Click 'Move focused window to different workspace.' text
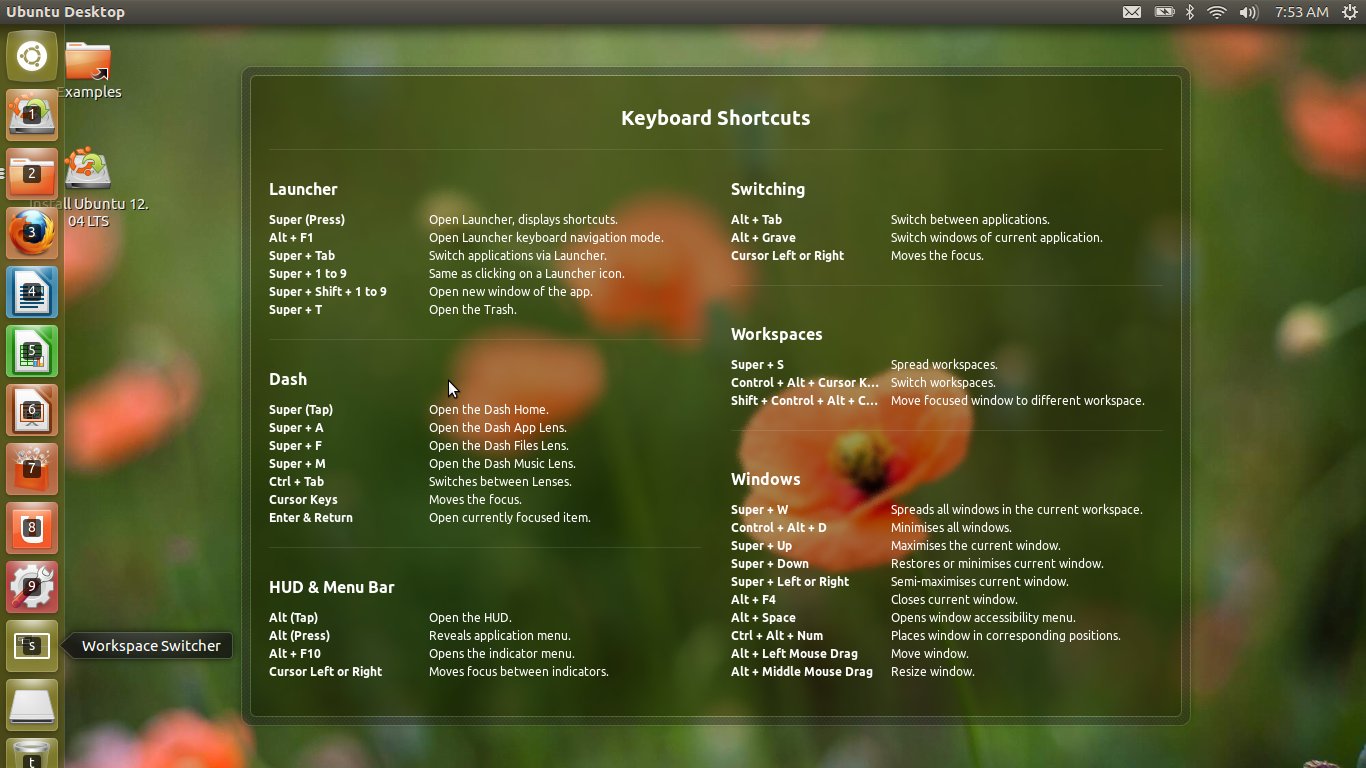This screenshot has height=768, width=1366. click(x=1018, y=401)
